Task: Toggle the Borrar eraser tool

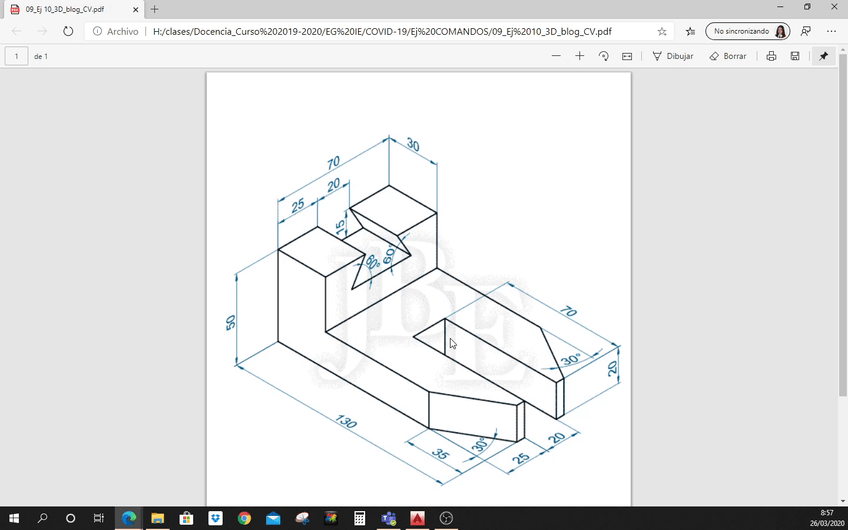Action: (728, 56)
